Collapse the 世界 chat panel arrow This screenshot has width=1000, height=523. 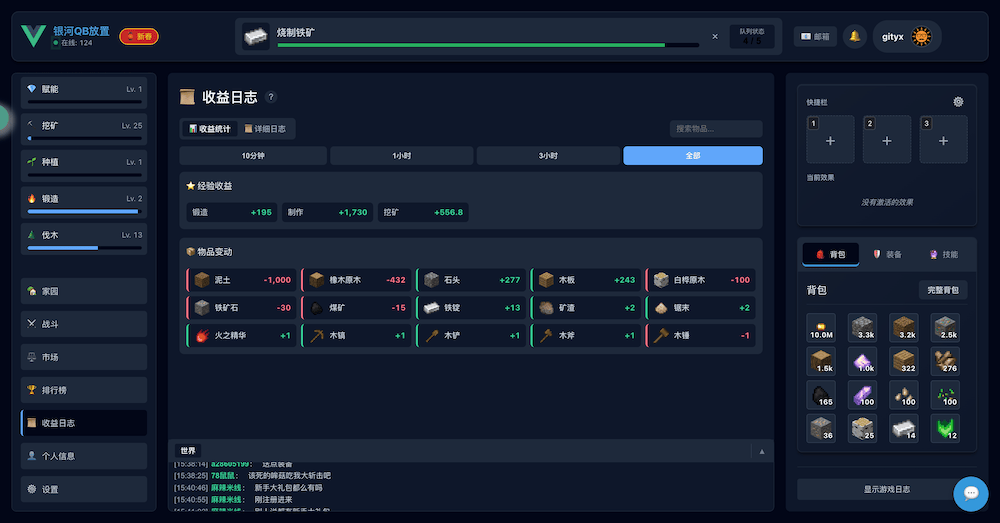(761, 452)
